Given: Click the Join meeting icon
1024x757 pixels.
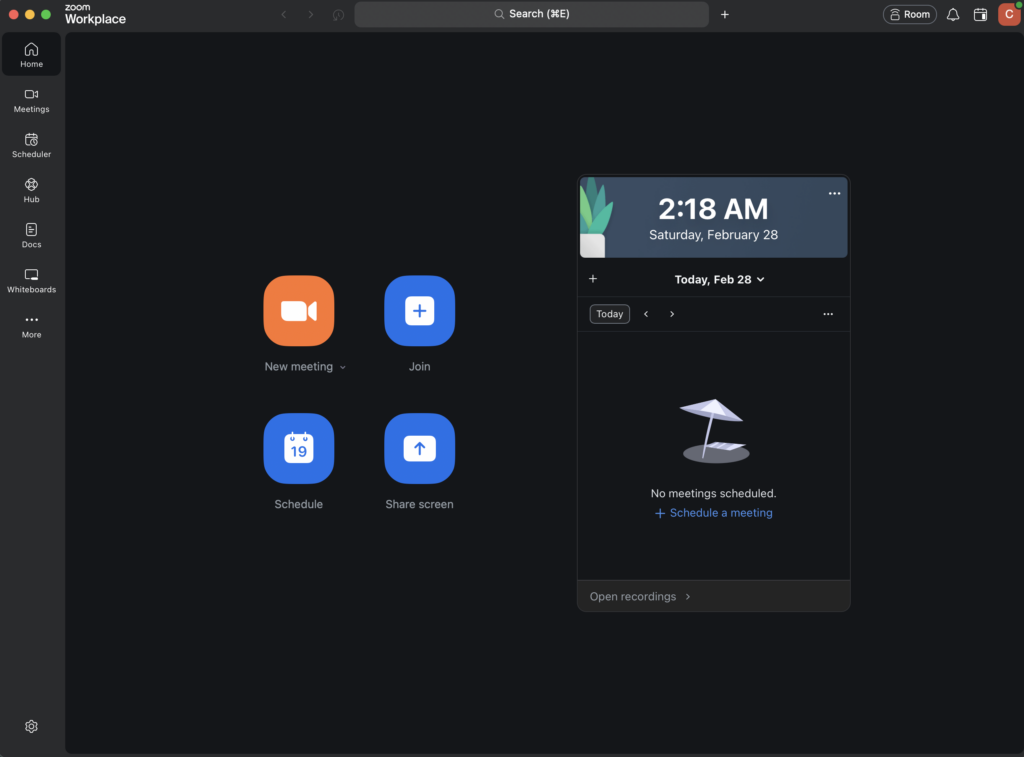Looking at the screenshot, I should (x=419, y=311).
